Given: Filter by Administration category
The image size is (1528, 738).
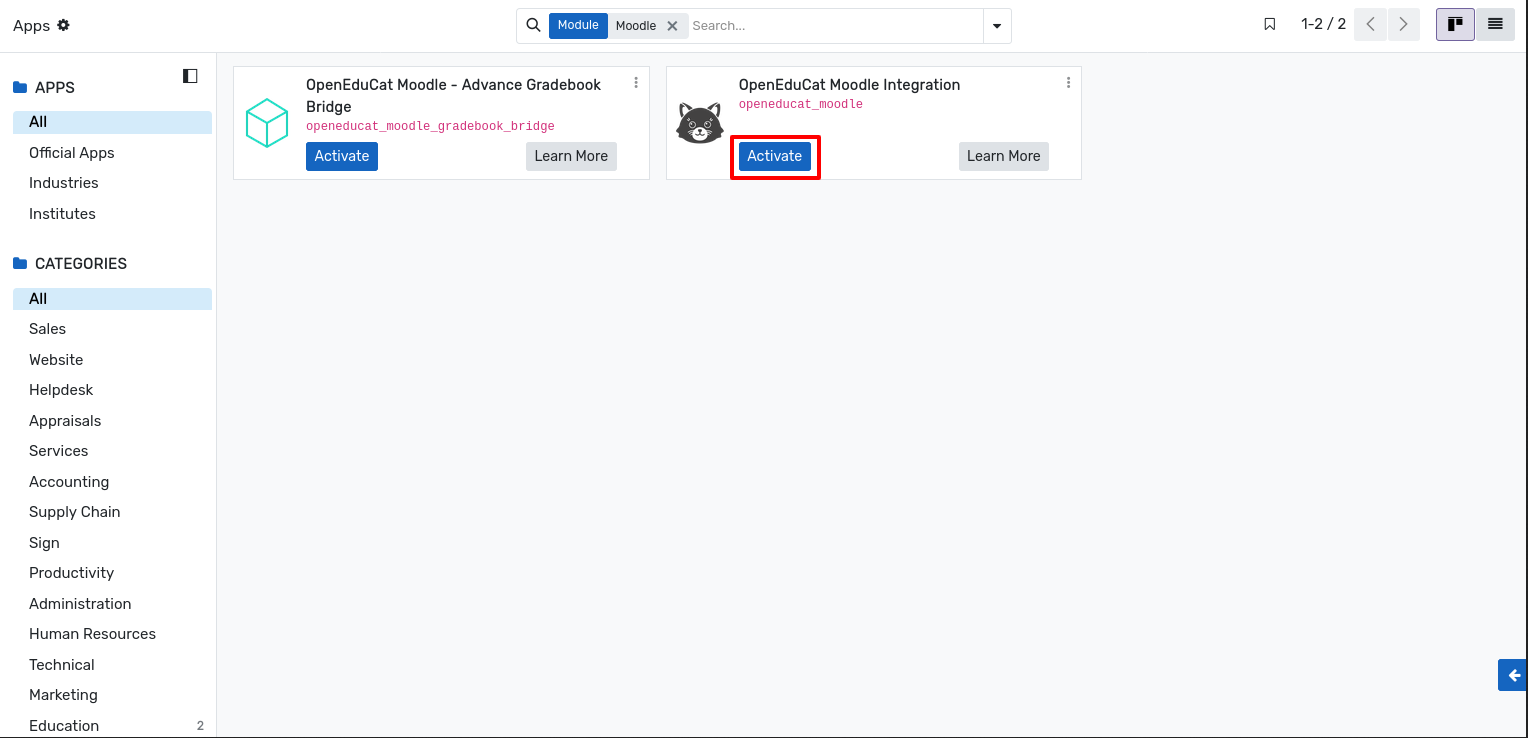Looking at the screenshot, I should [x=112, y=604].
